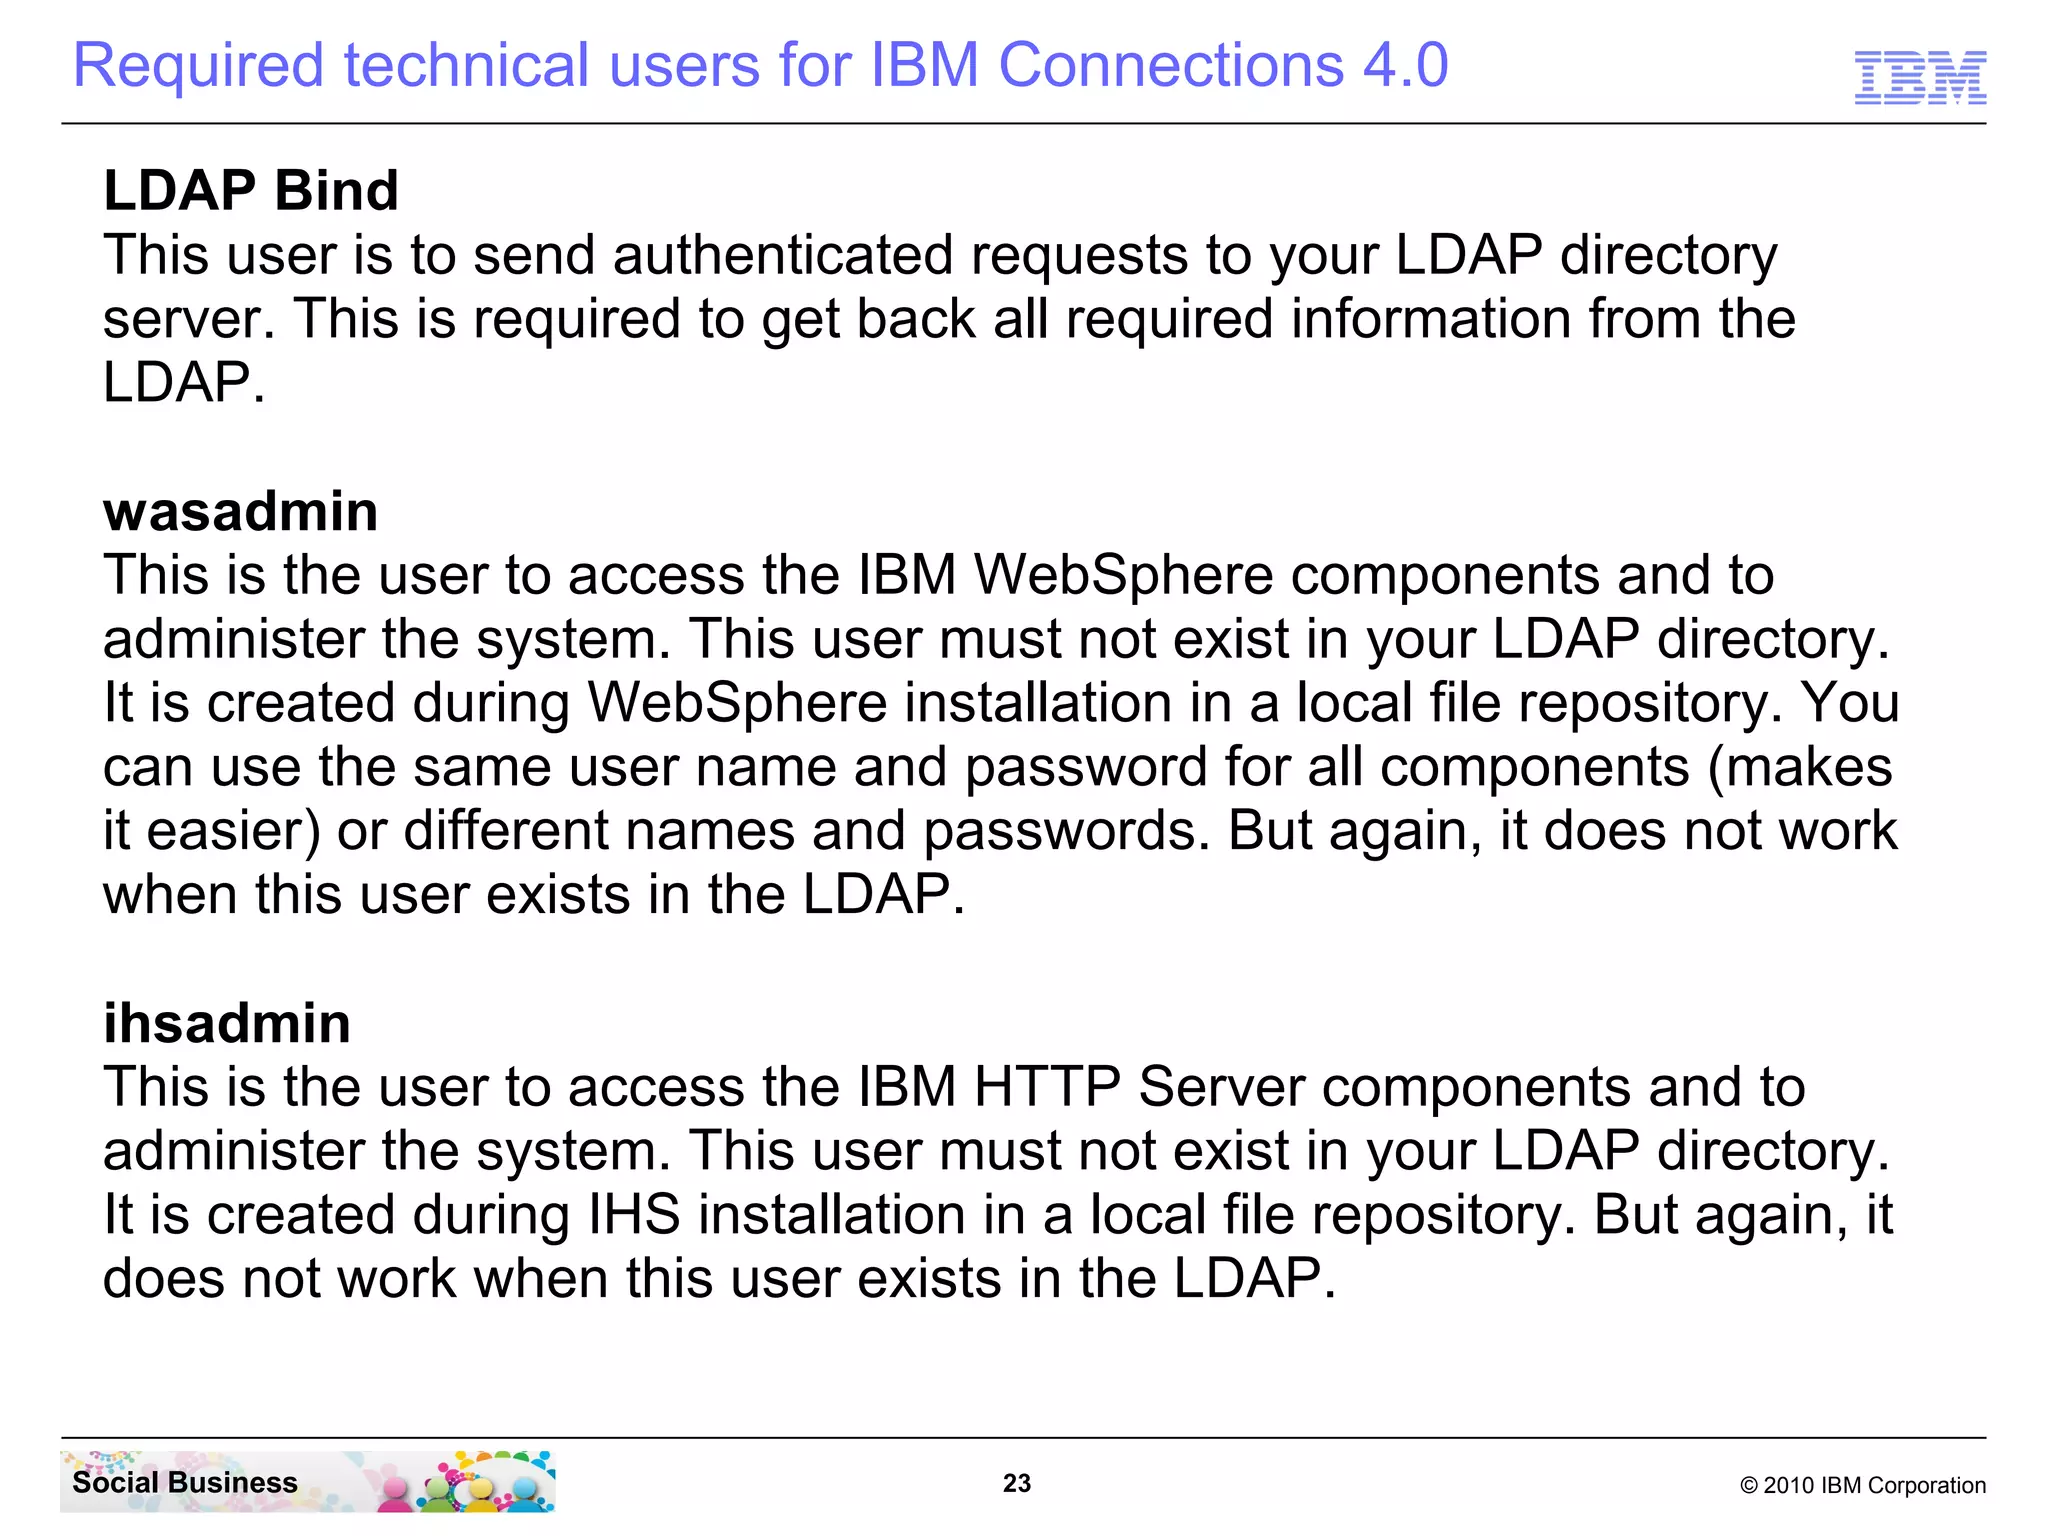This screenshot has width=2048, height=1536.
Task: Click the line starting 'server. This is required to get back'
Action: tap(950, 319)
